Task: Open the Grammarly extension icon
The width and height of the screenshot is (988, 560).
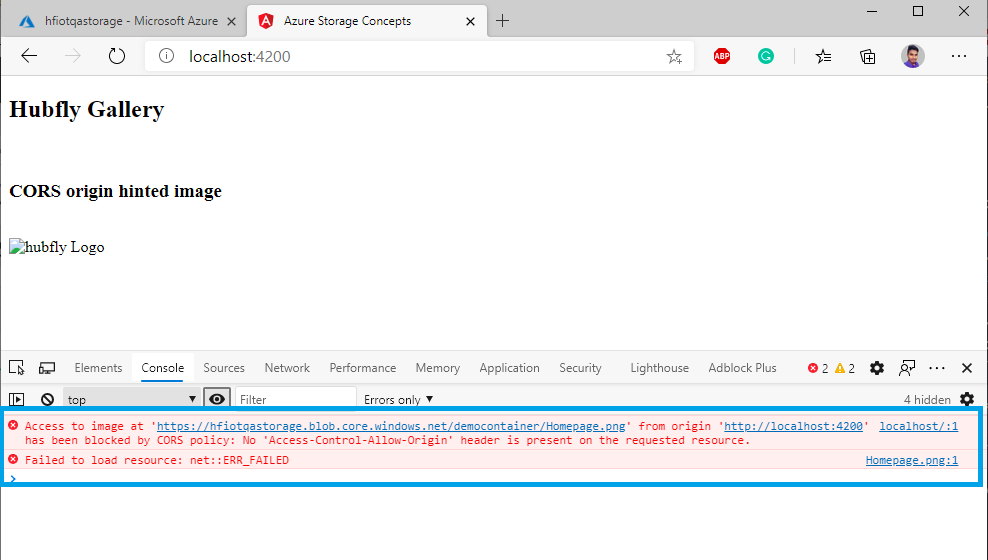Action: point(766,57)
